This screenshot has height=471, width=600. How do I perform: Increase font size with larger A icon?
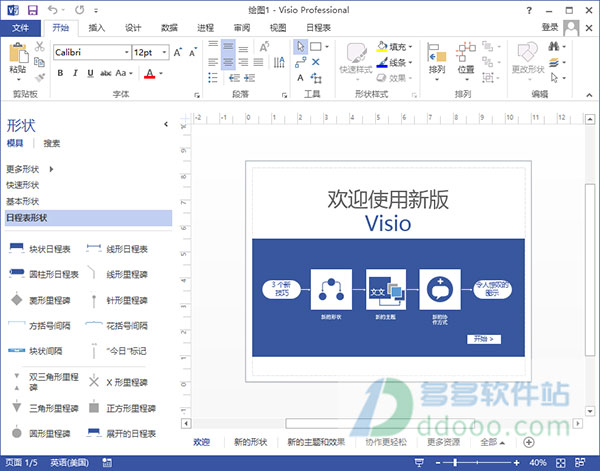tap(178, 52)
